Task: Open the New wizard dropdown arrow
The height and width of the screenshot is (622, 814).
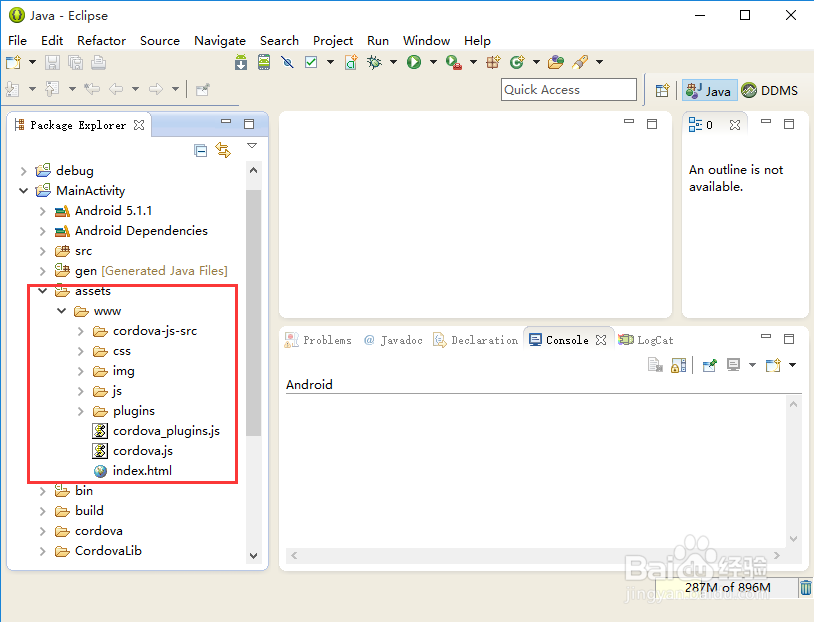Action: pyautogui.click(x=32, y=62)
